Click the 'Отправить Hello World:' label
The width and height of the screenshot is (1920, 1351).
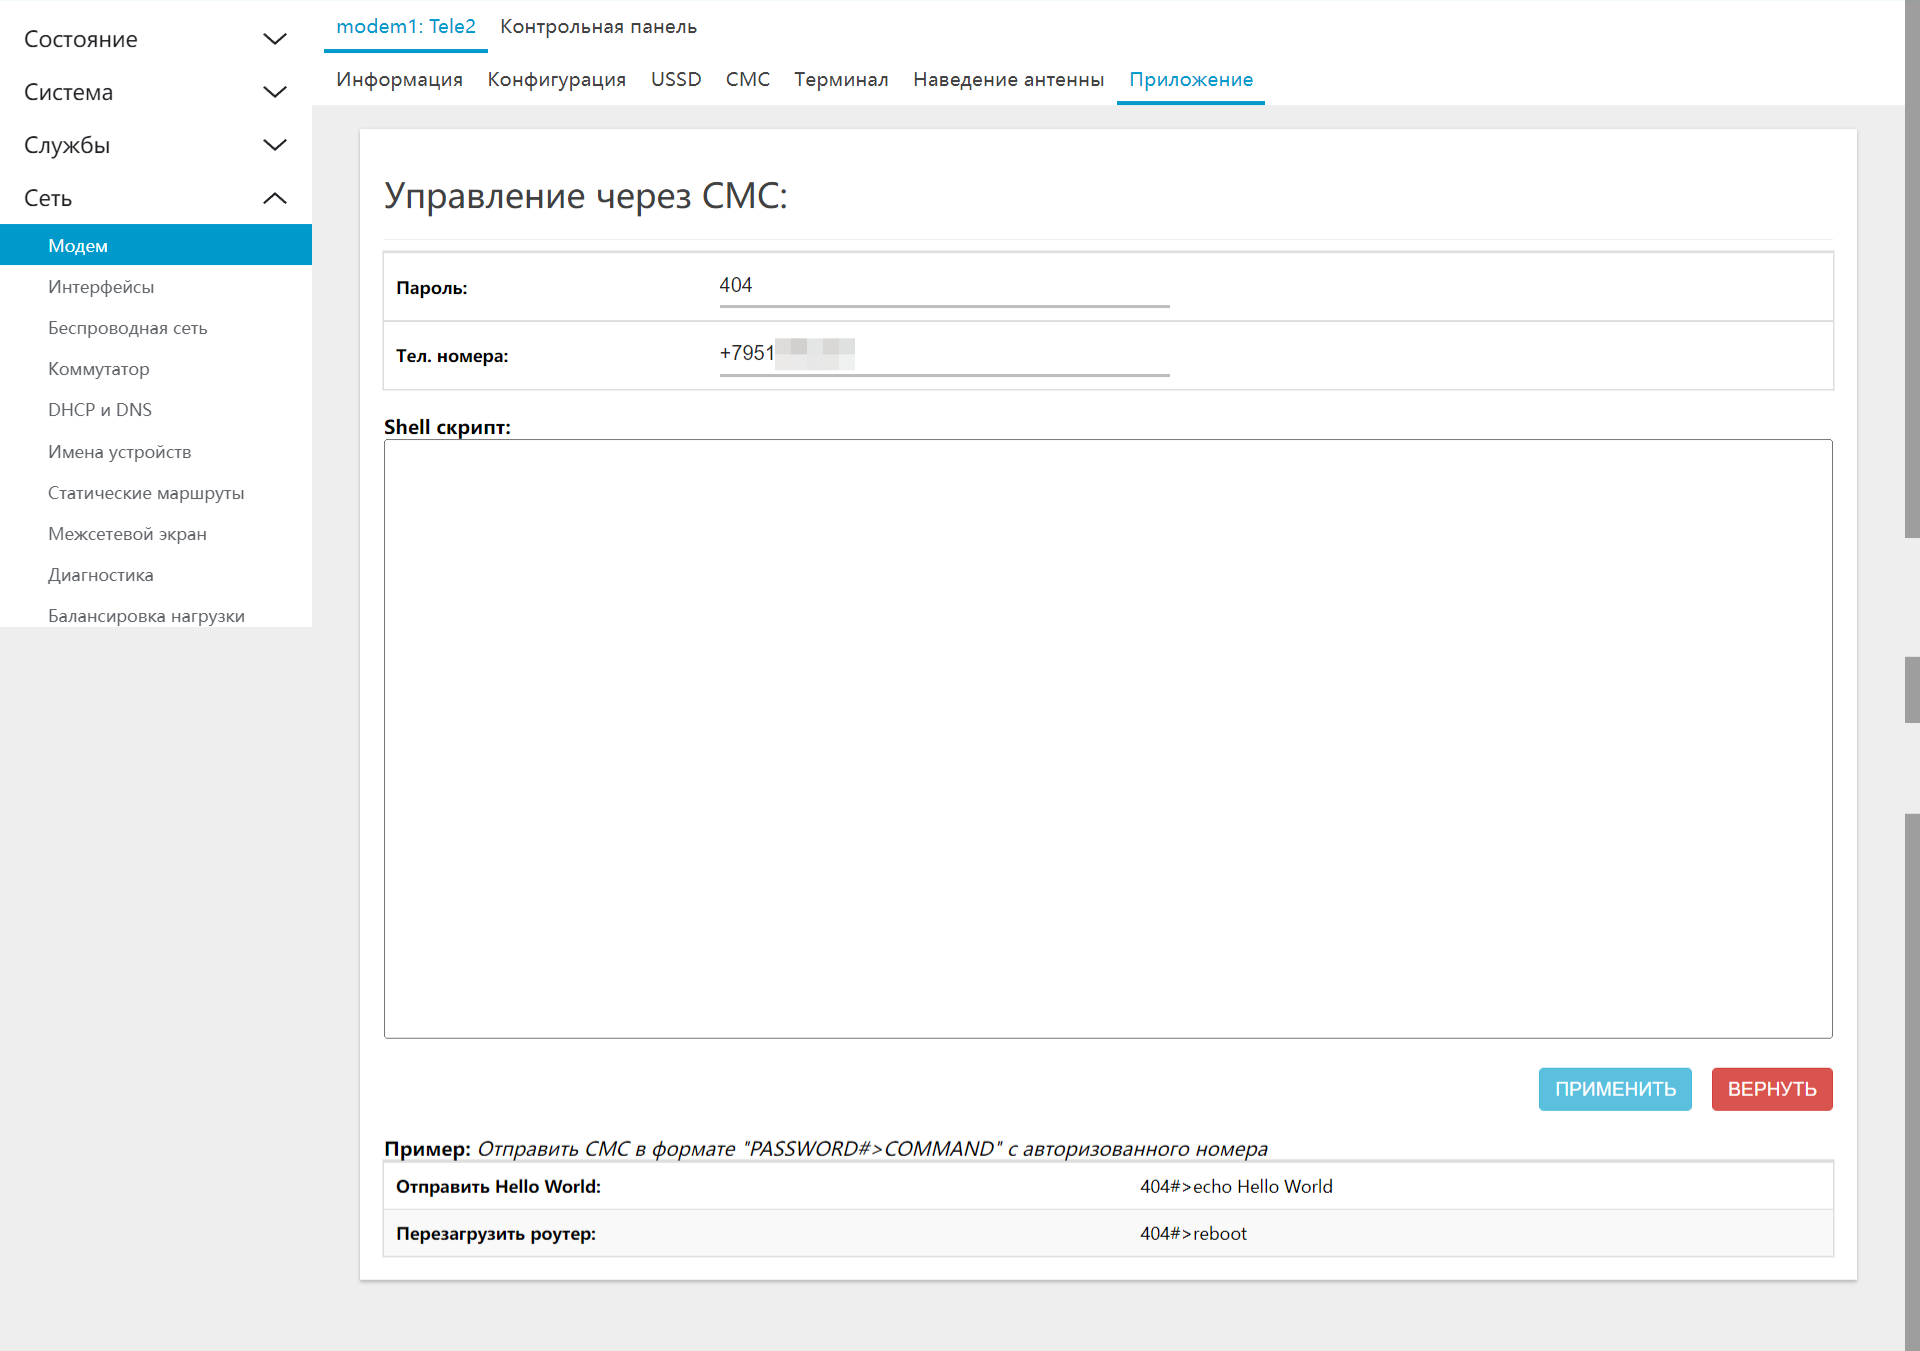[x=498, y=1186]
